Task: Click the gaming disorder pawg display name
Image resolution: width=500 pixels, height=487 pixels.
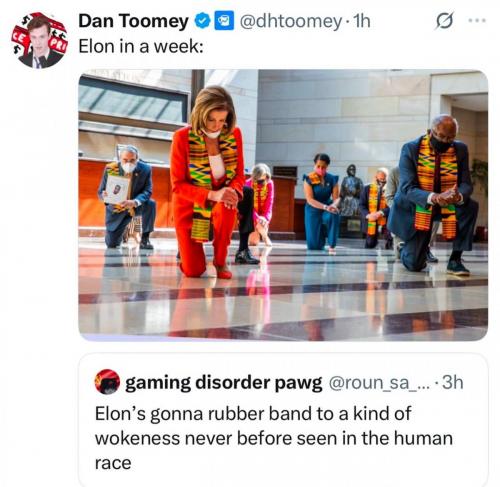Action: click(224, 383)
